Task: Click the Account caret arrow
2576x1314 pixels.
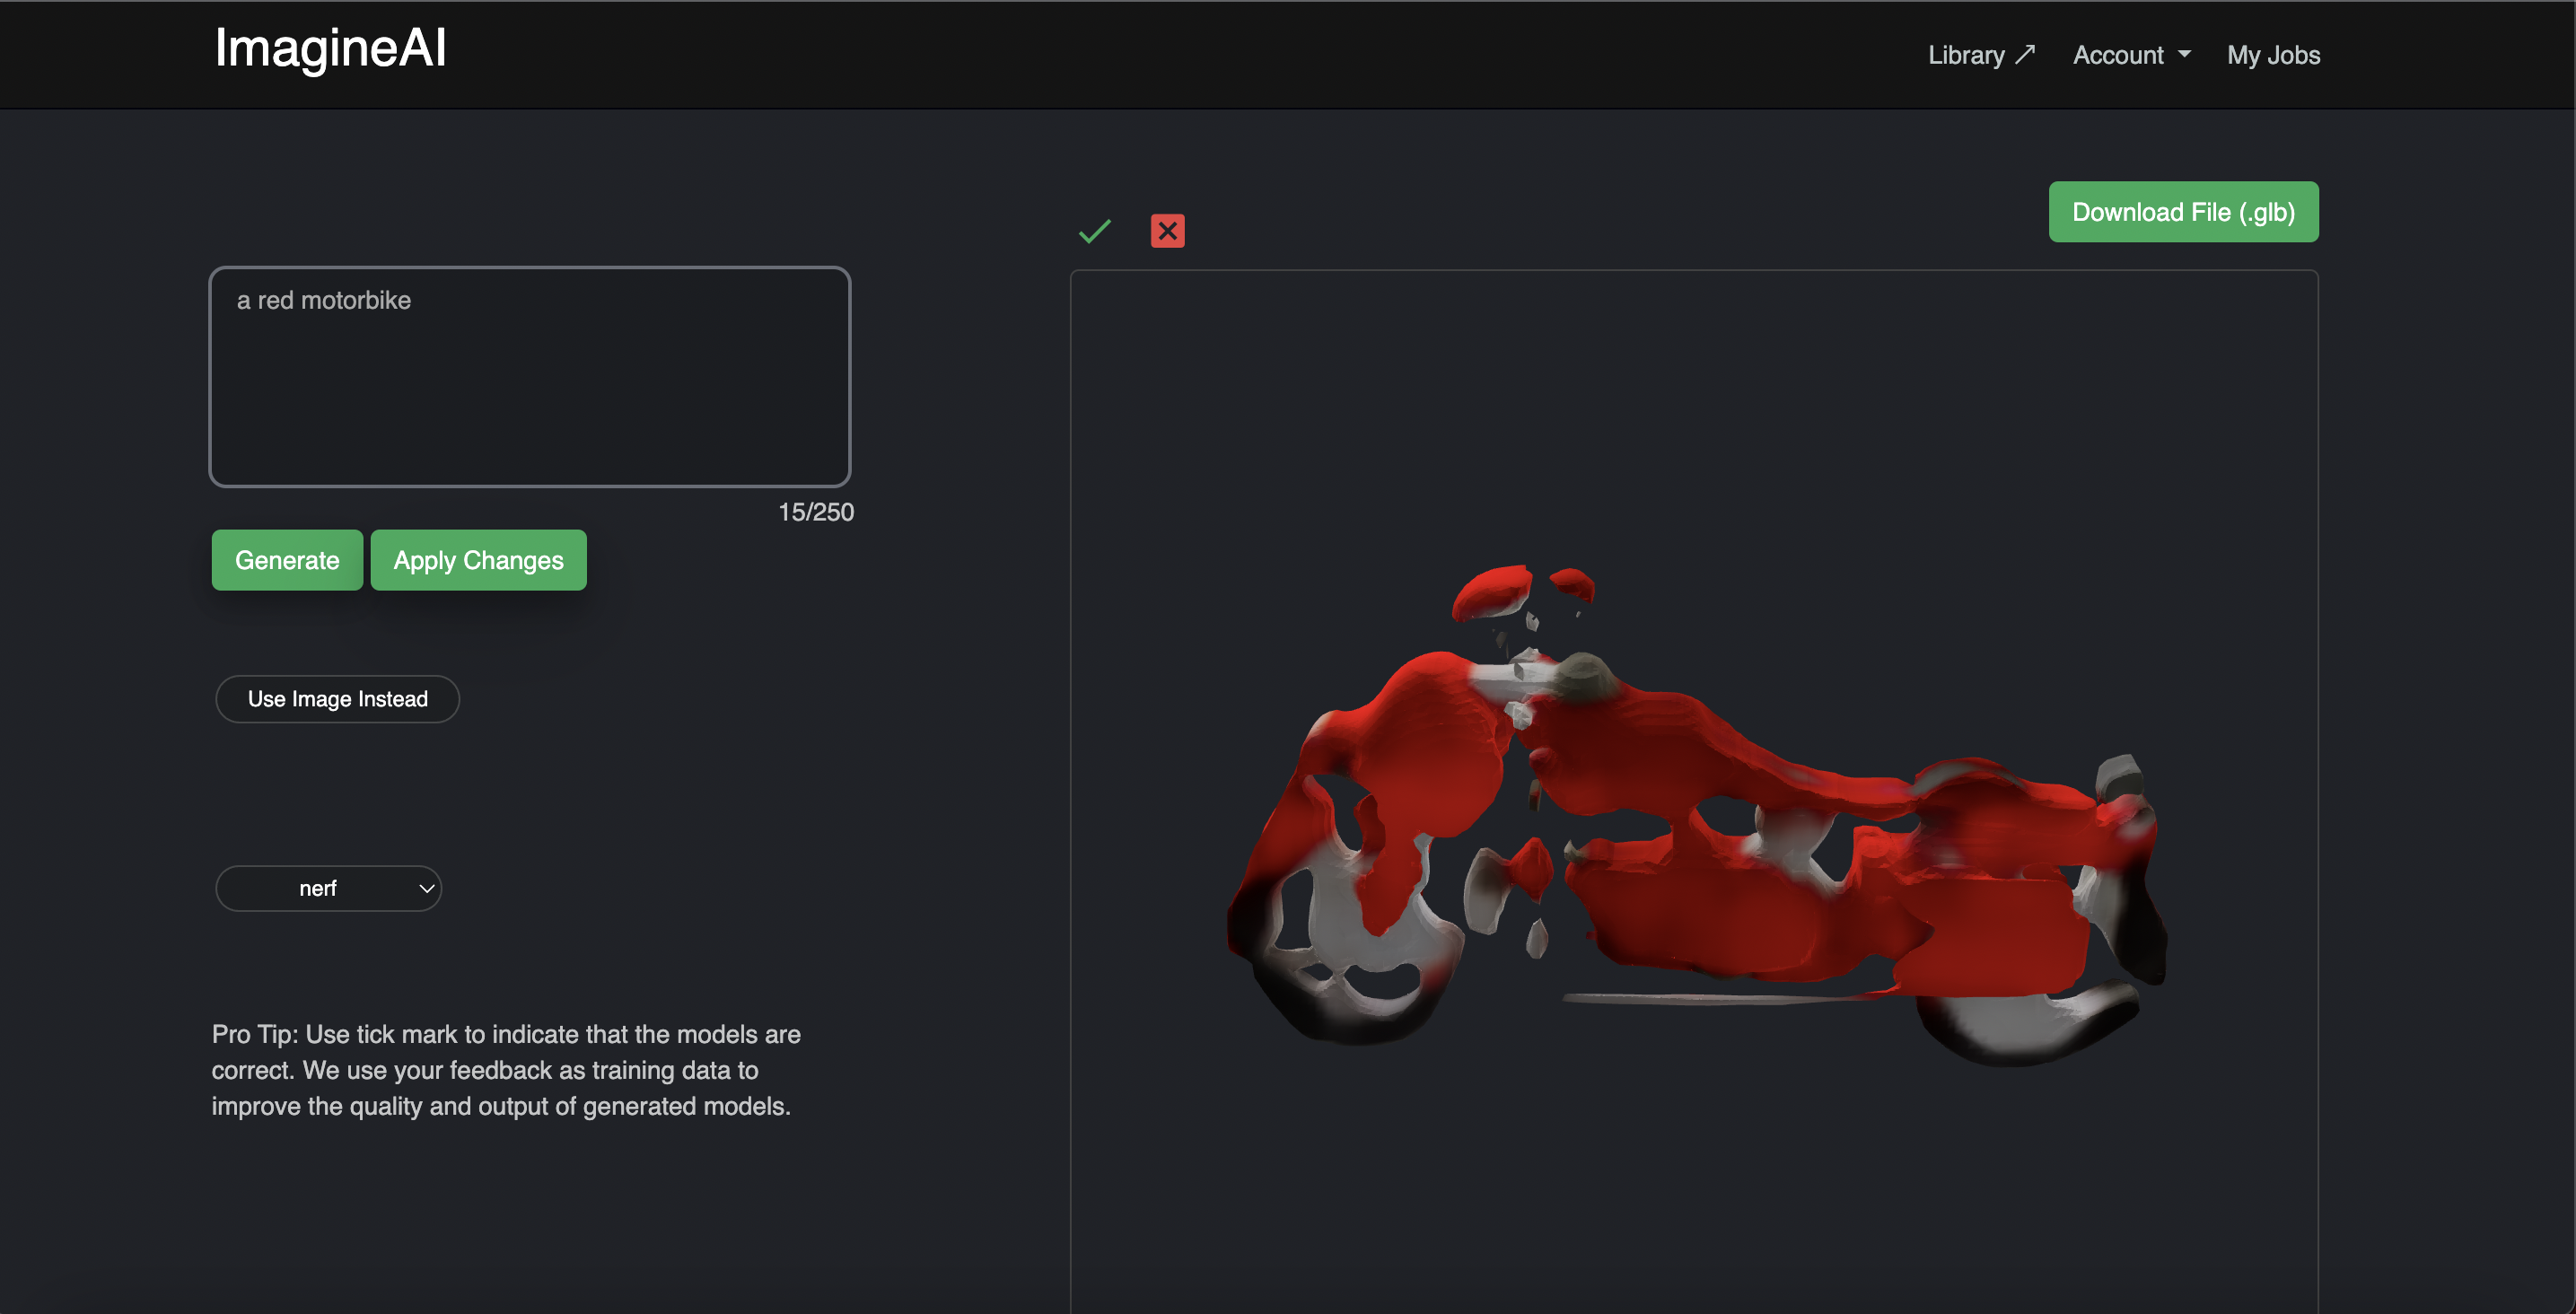Action: (2184, 54)
